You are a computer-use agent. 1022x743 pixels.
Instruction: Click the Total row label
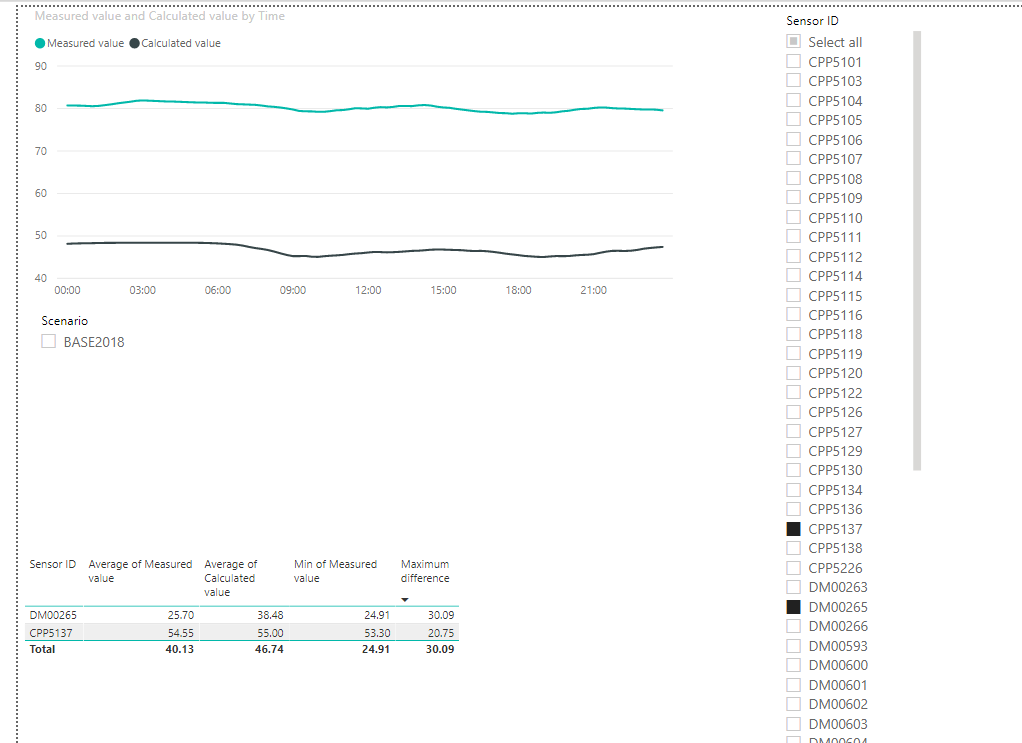tap(42, 649)
